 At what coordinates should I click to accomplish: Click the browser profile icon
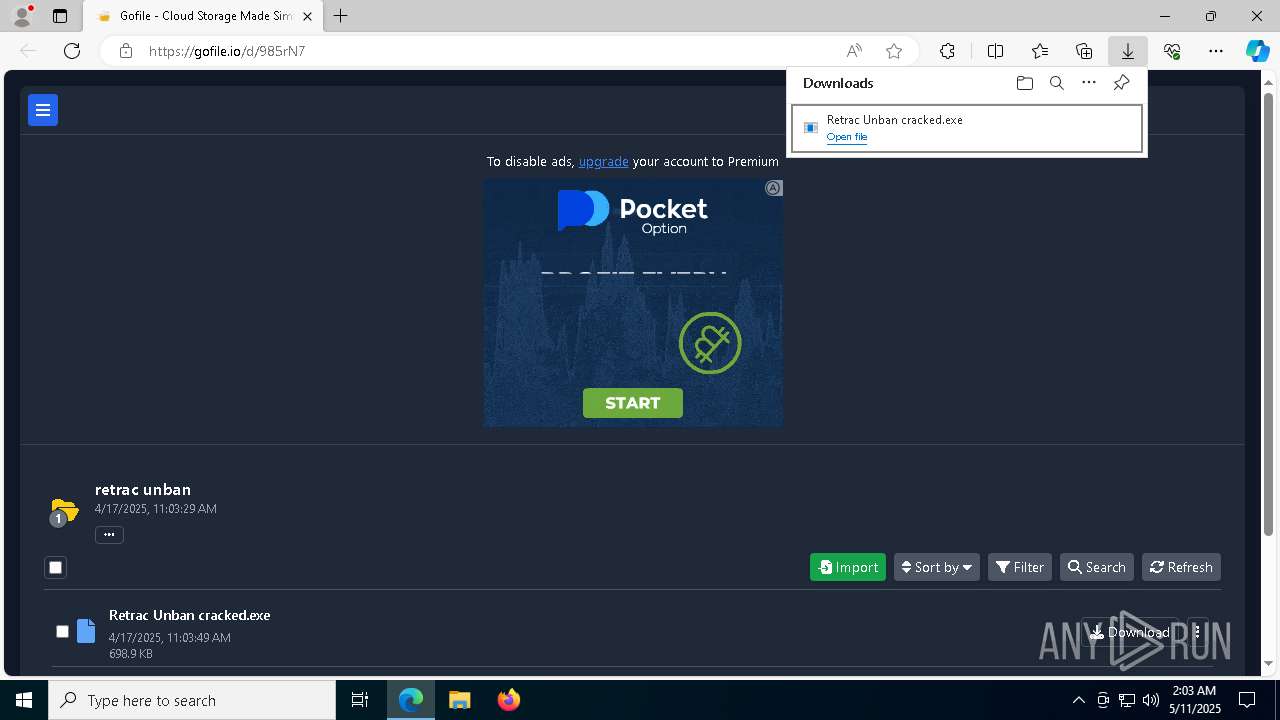(x=22, y=16)
